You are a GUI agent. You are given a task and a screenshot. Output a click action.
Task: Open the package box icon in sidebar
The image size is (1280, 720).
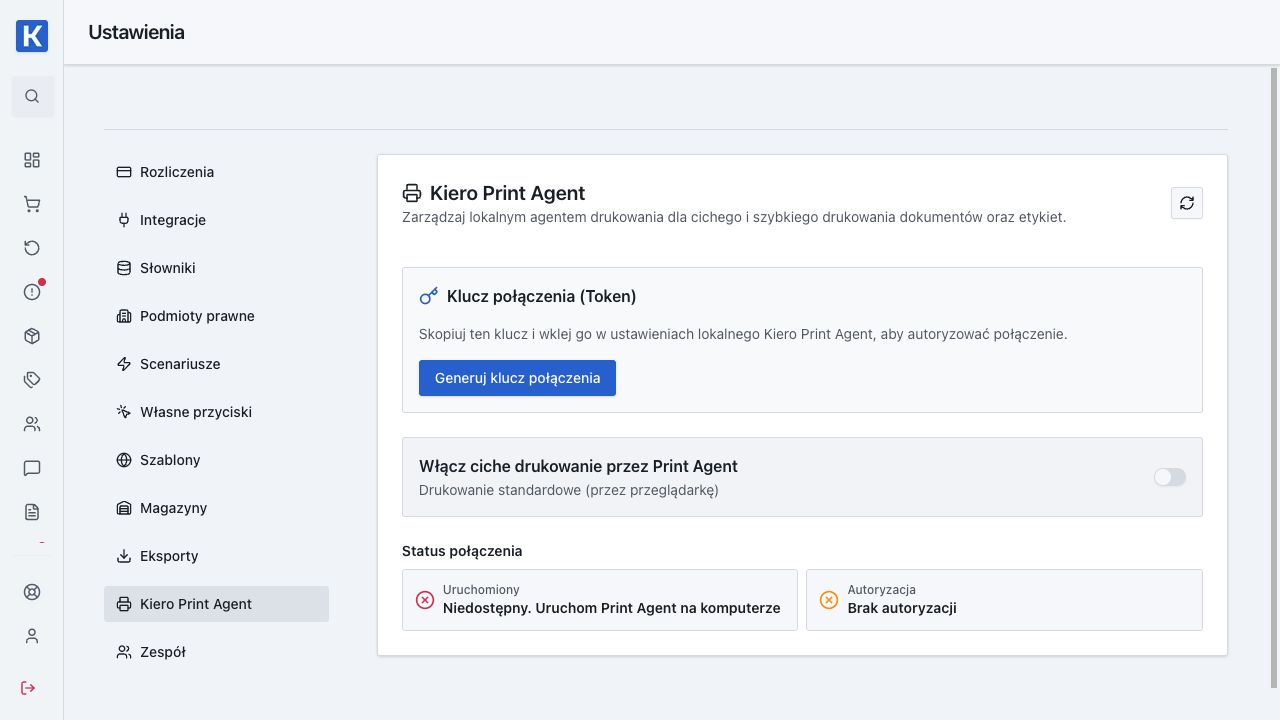coord(32,336)
